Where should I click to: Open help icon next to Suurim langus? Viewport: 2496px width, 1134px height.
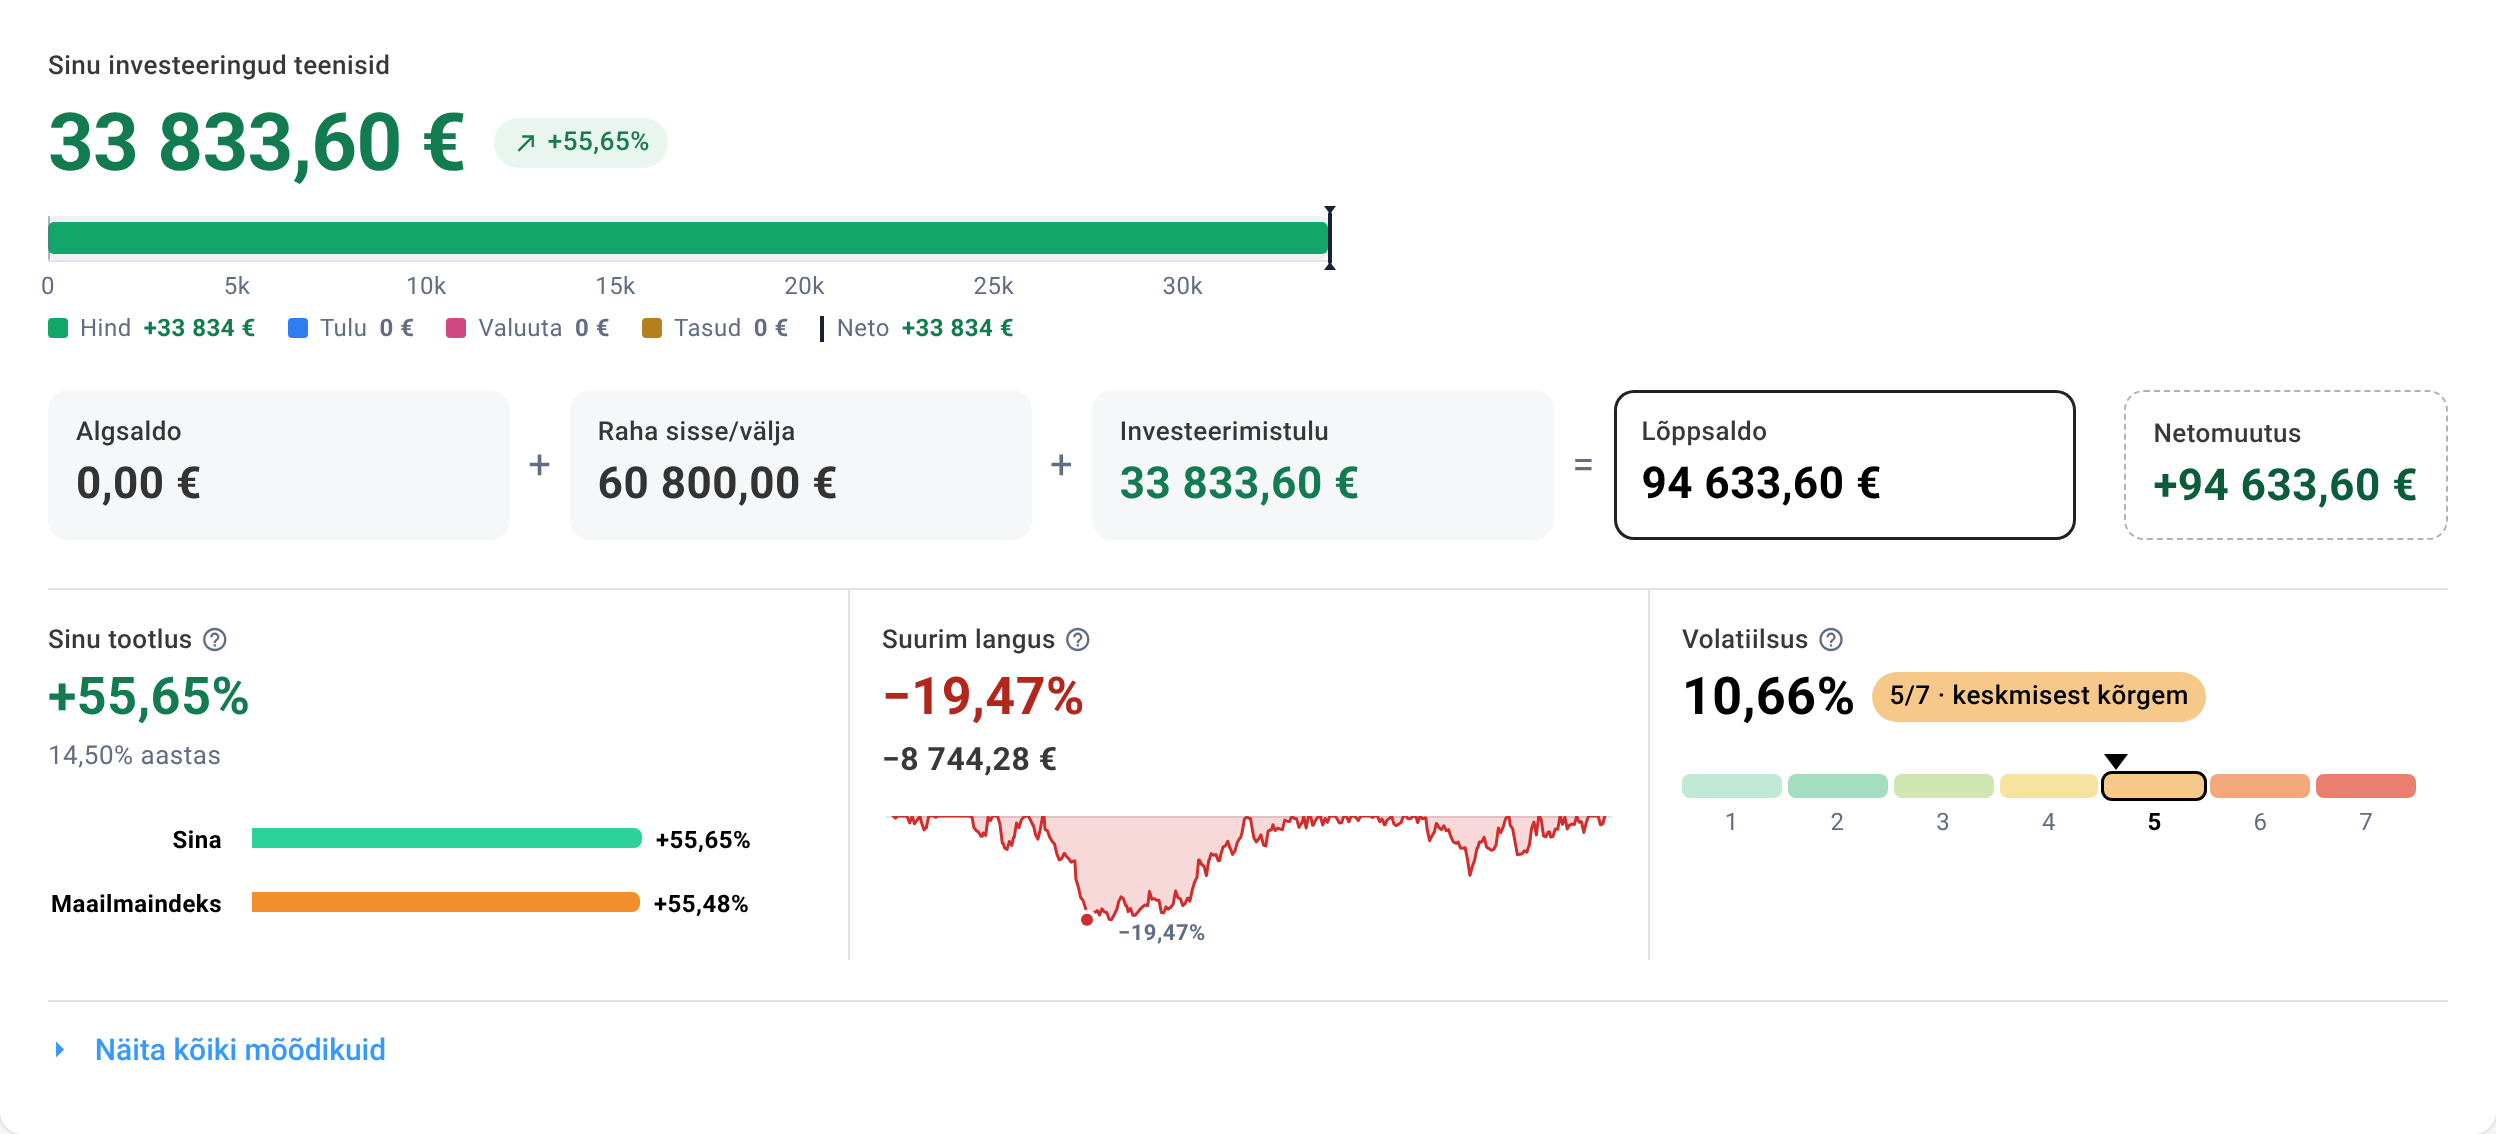pos(1078,639)
